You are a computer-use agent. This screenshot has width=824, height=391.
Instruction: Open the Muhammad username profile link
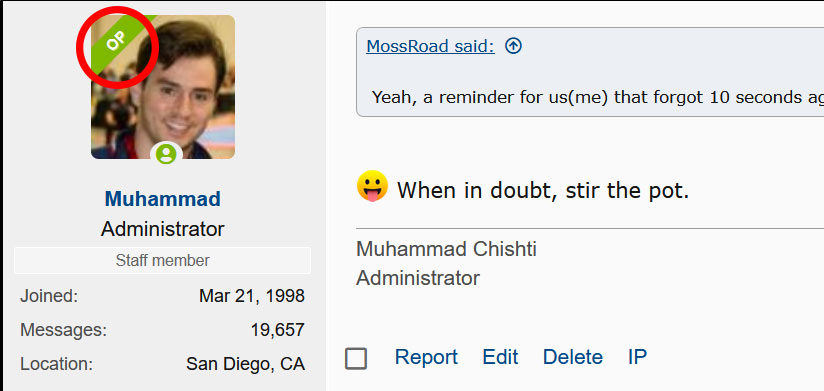tap(162, 199)
